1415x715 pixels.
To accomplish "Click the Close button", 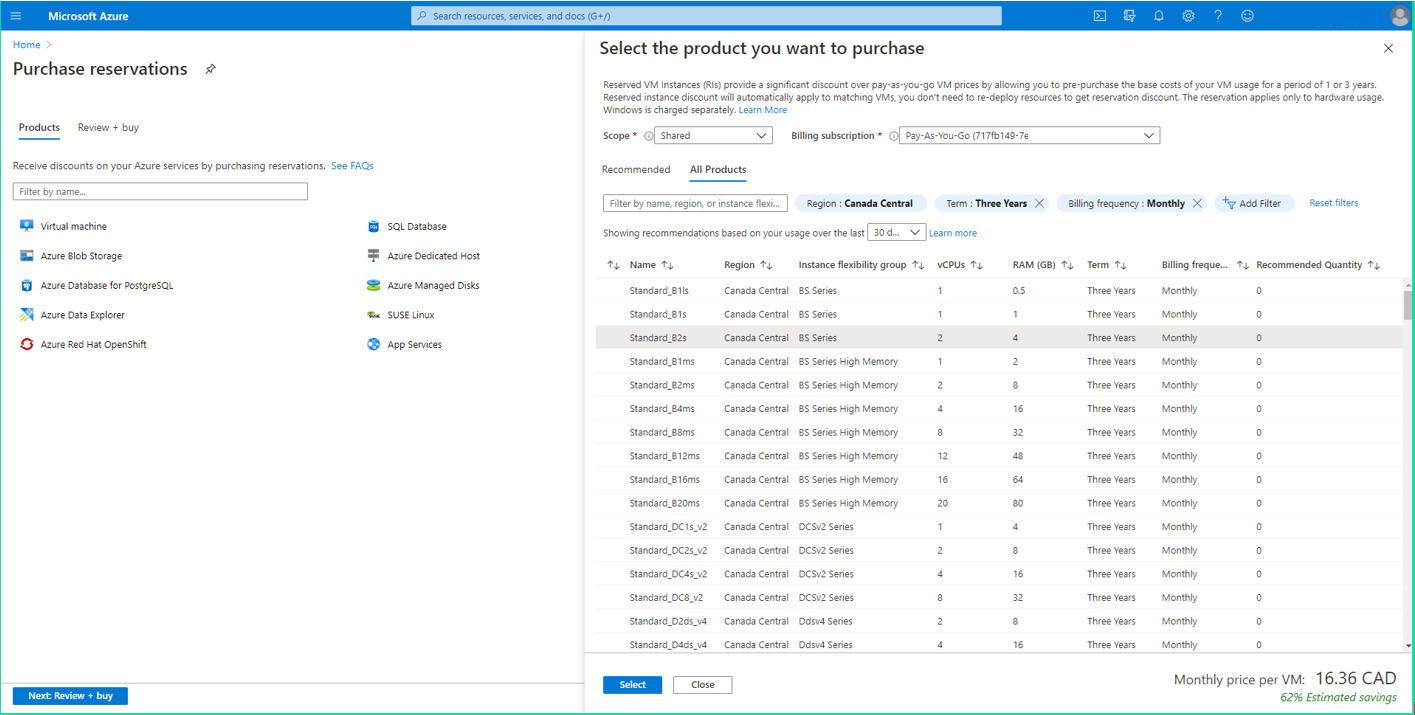I will point(702,685).
